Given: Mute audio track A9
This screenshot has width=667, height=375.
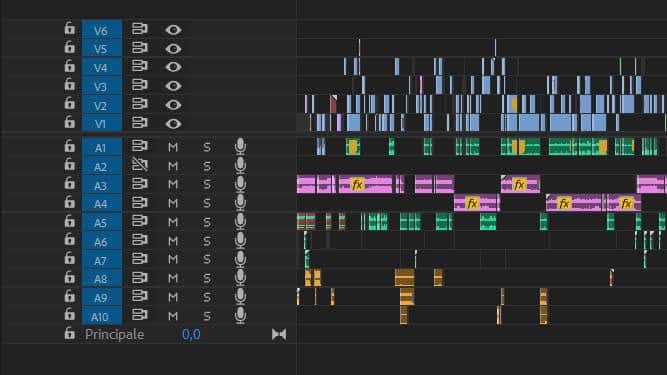Looking at the screenshot, I should click(x=173, y=297).
